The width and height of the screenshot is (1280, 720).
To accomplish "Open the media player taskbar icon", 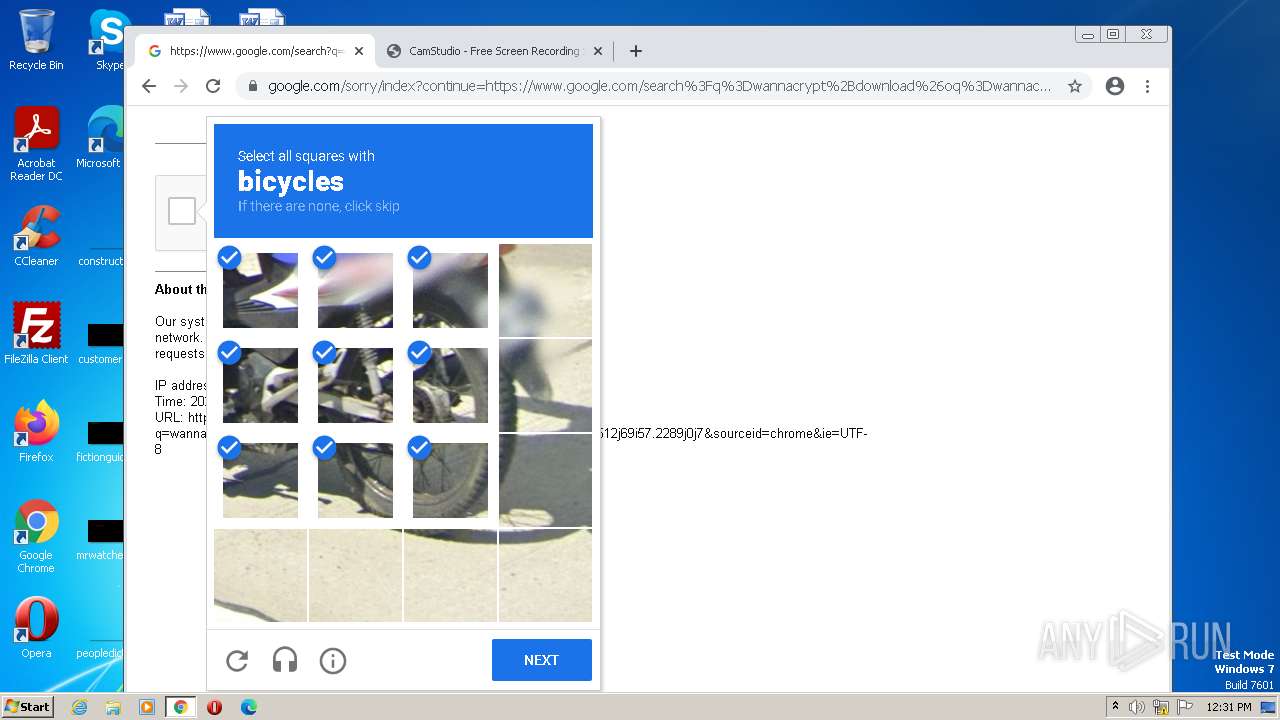I will pos(147,707).
